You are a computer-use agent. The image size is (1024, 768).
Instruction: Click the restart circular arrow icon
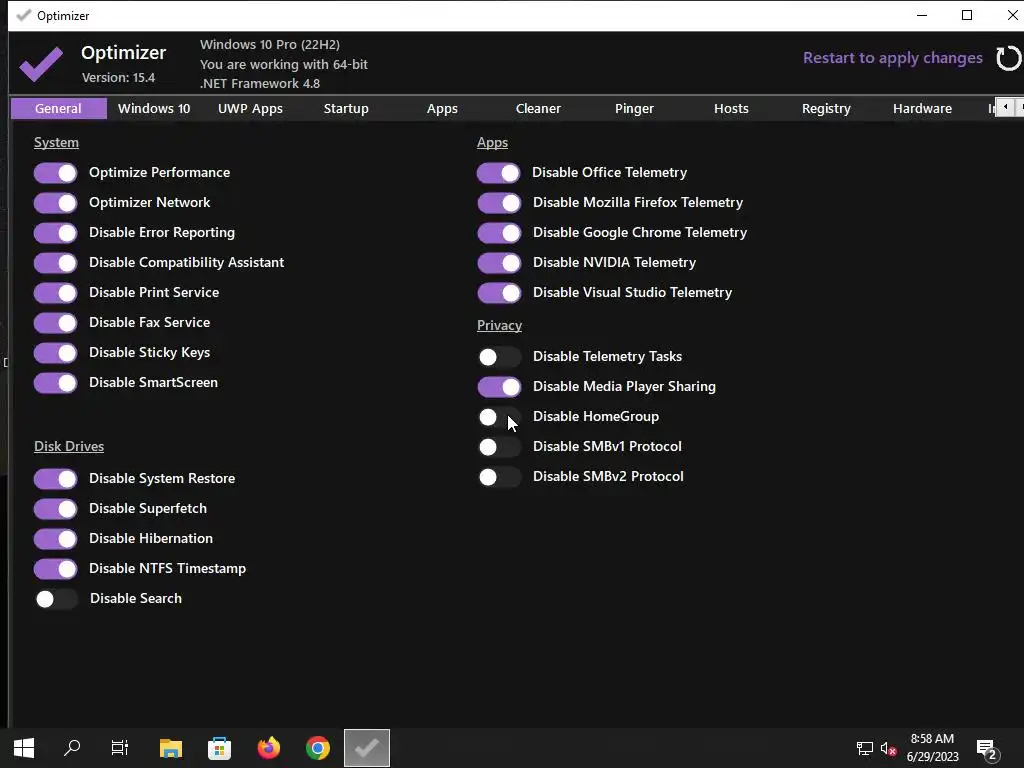click(x=1008, y=58)
